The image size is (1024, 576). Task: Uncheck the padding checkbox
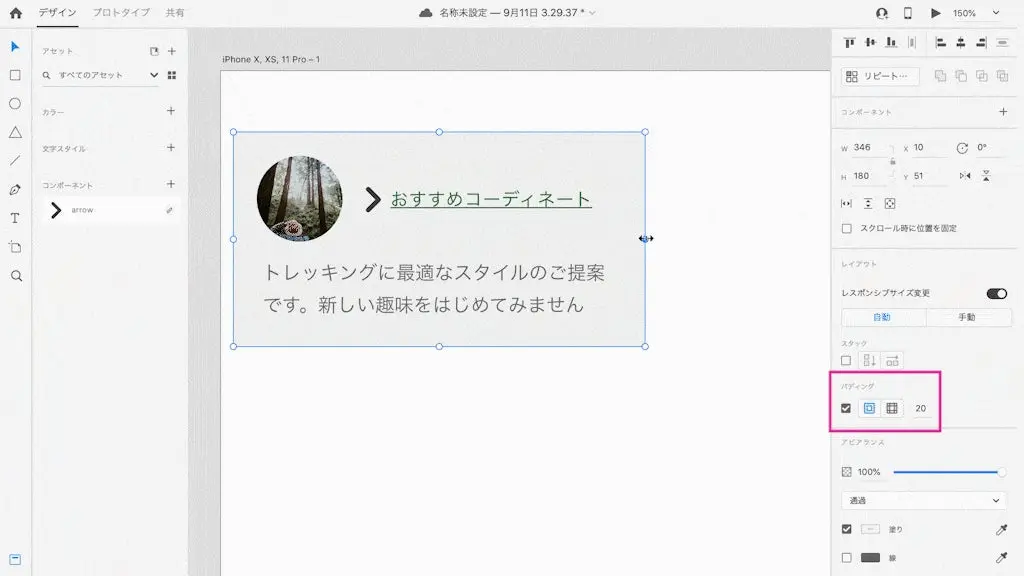pos(846,408)
